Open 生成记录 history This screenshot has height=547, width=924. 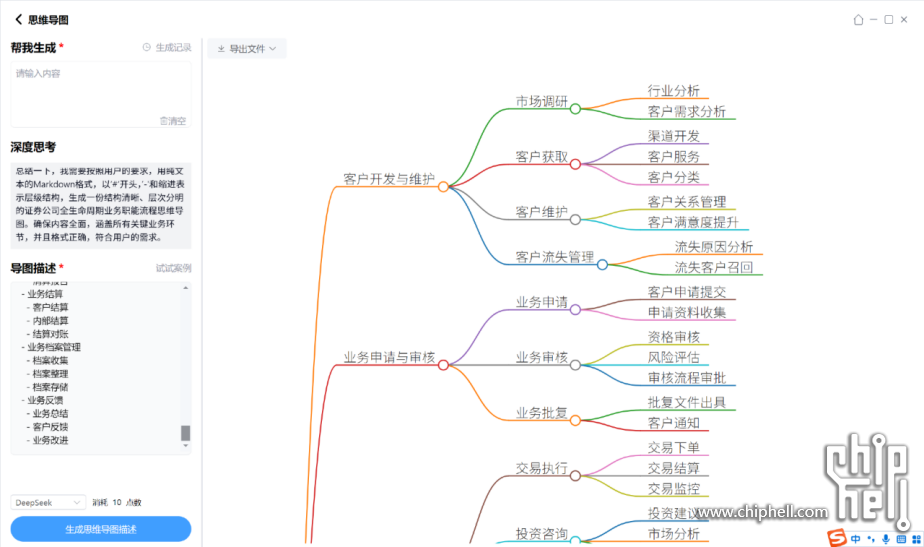tap(167, 47)
